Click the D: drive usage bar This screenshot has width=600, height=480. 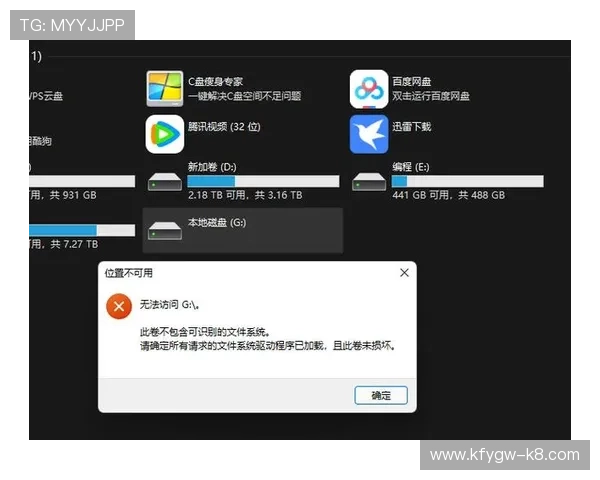pyautogui.click(x=263, y=181)
